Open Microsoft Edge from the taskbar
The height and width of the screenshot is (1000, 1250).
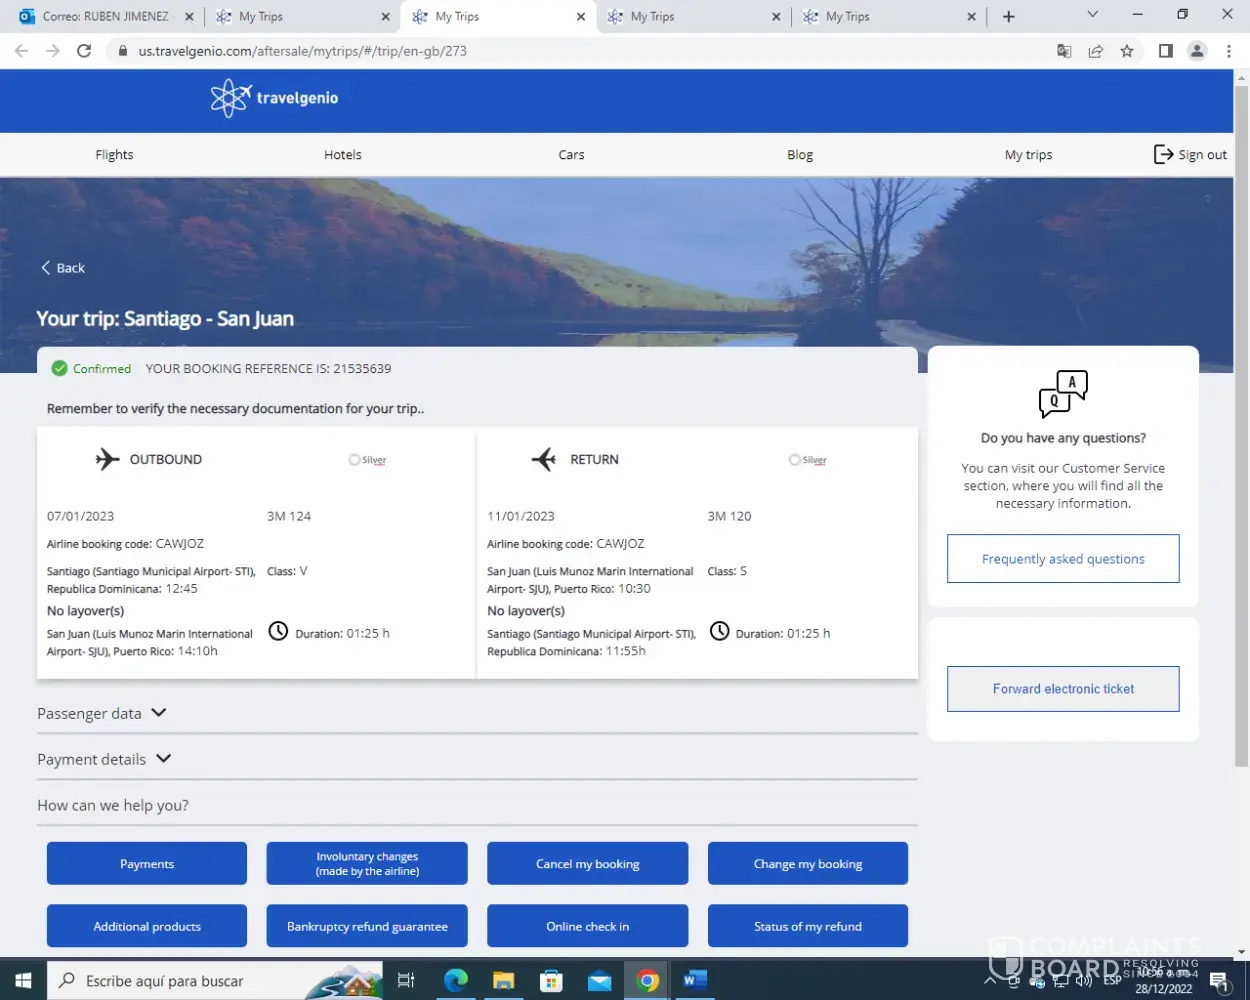tap(456, 981)
